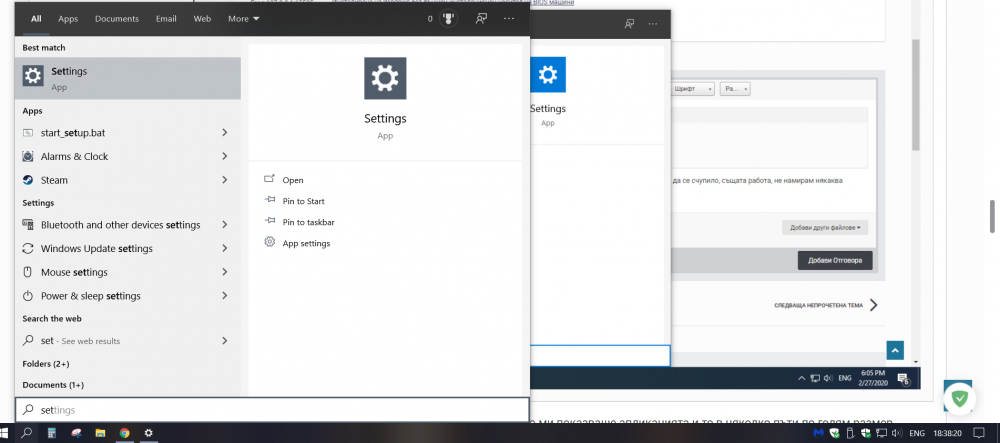
Task: Choose Pin to Start for Settings
Action: [293, 201]
